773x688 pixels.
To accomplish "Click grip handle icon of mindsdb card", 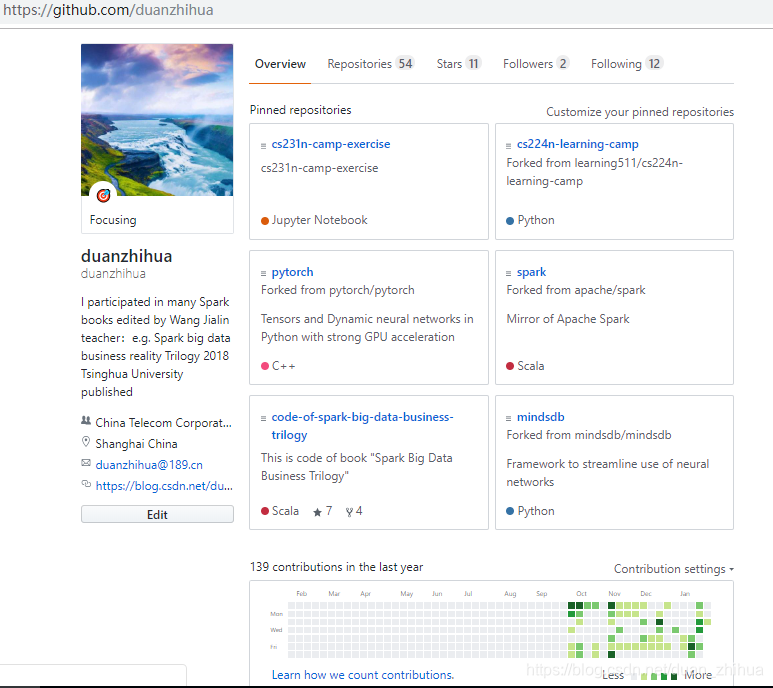I will tap(508, 418).
